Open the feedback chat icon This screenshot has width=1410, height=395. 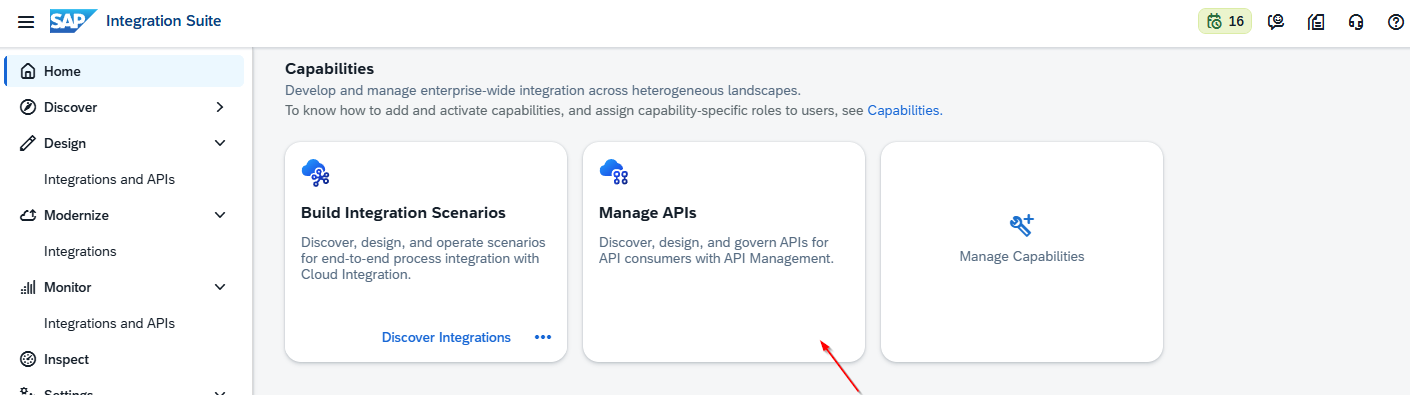1276,22
